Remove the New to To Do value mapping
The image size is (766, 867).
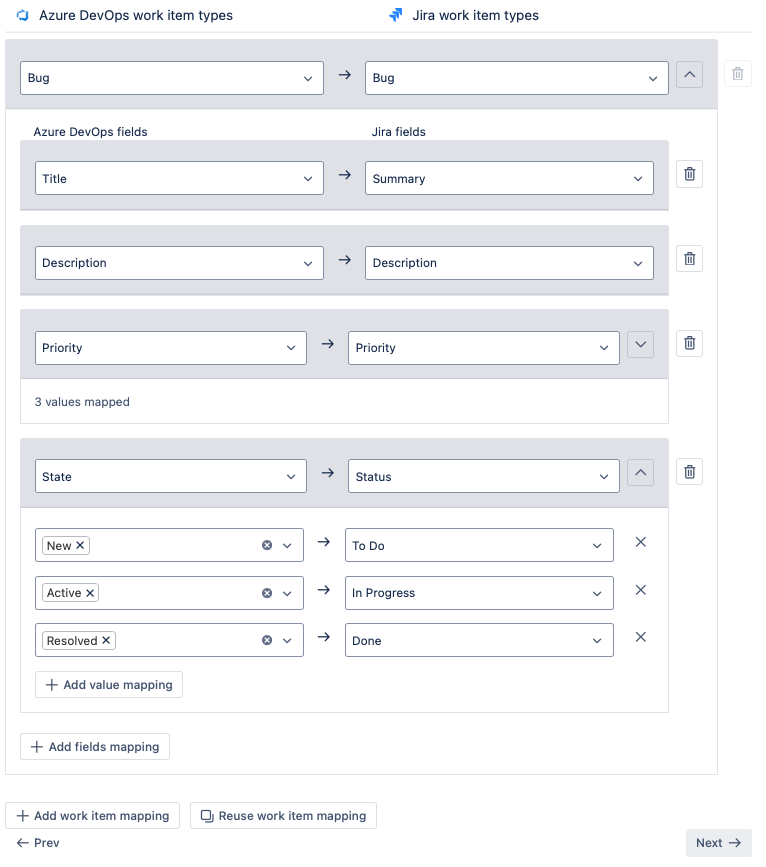coord(641,542)
